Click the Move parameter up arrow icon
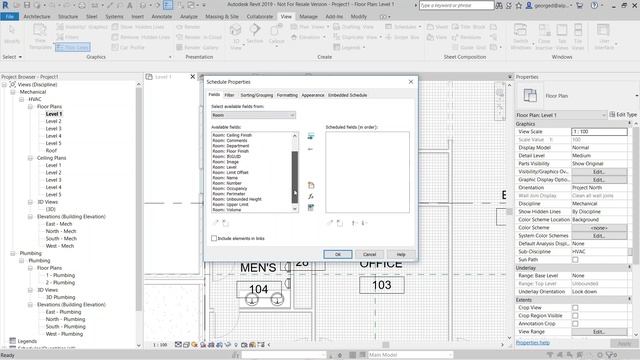 click(x=354, y=223)
